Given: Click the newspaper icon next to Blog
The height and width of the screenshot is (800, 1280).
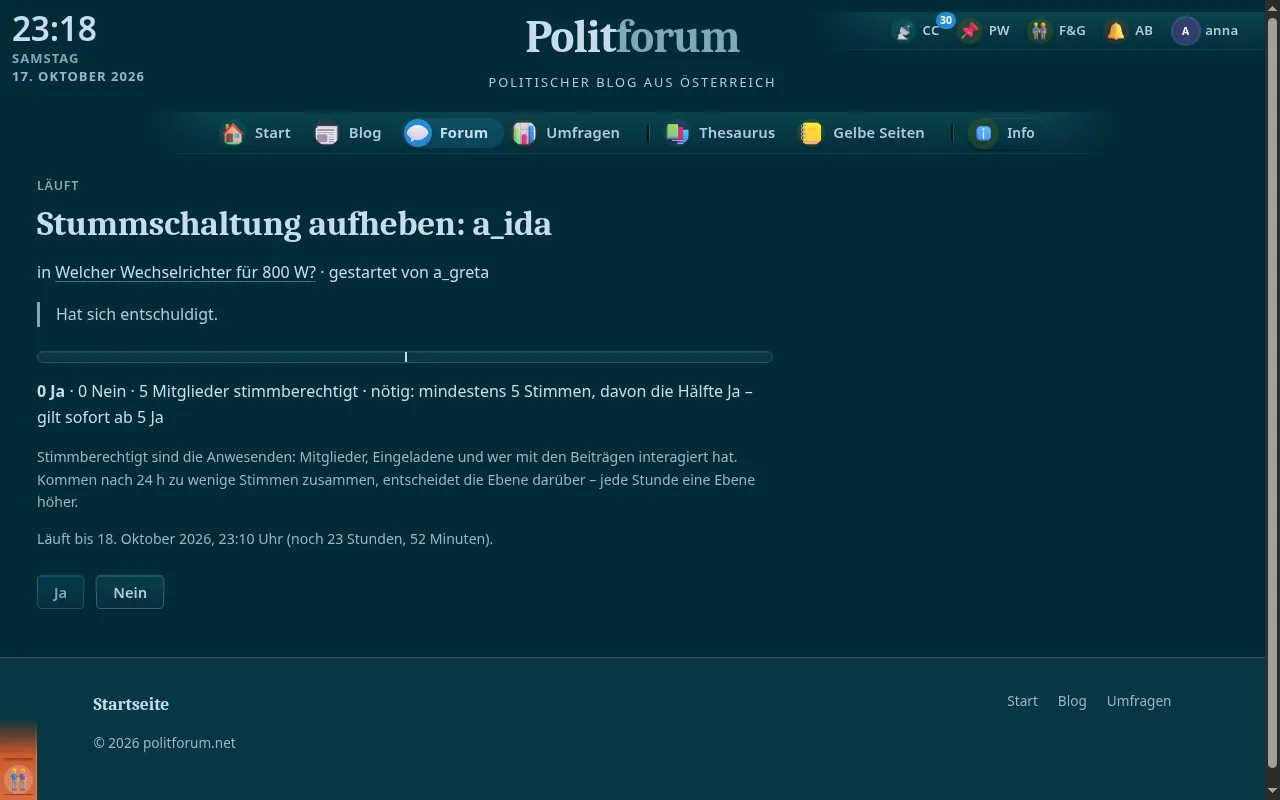Looking at the screenshot, I should tap(327, 133).
